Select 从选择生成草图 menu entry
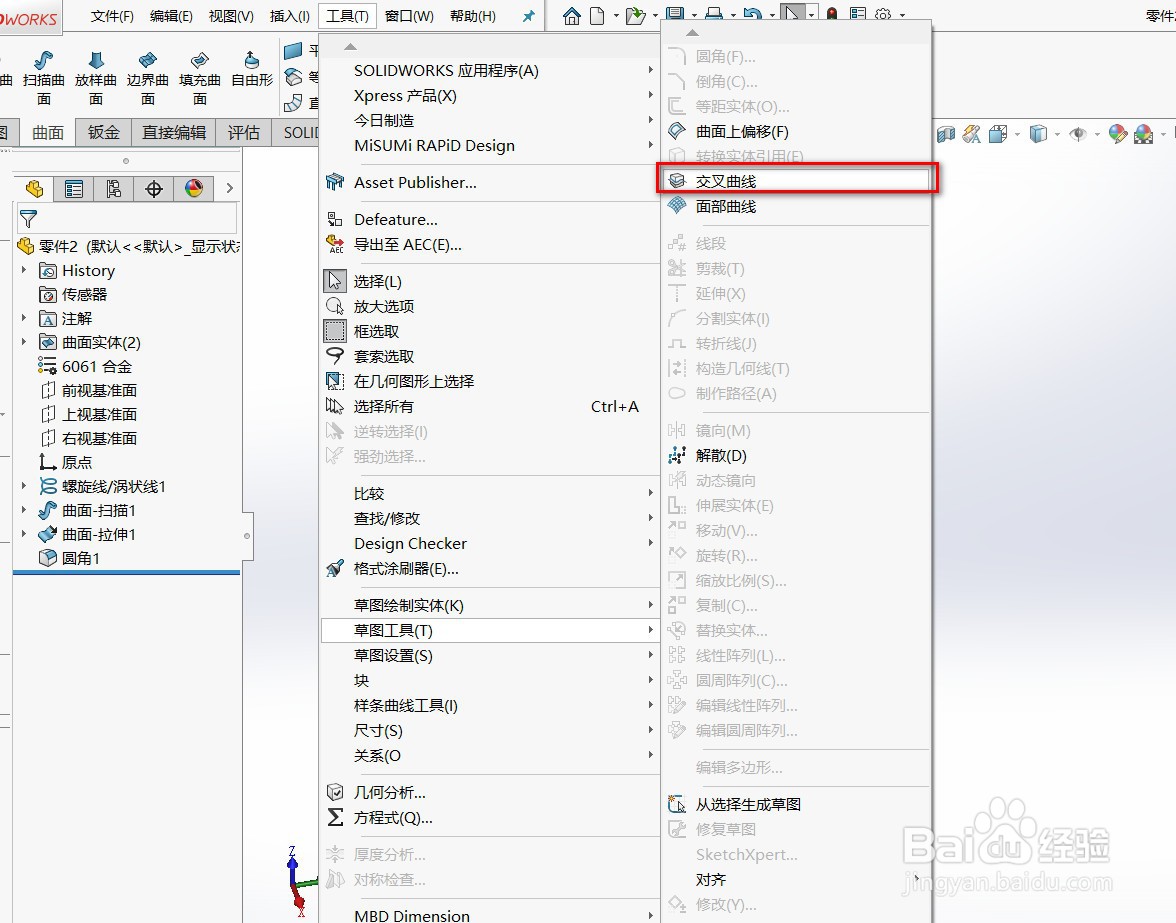 point(797,805)
